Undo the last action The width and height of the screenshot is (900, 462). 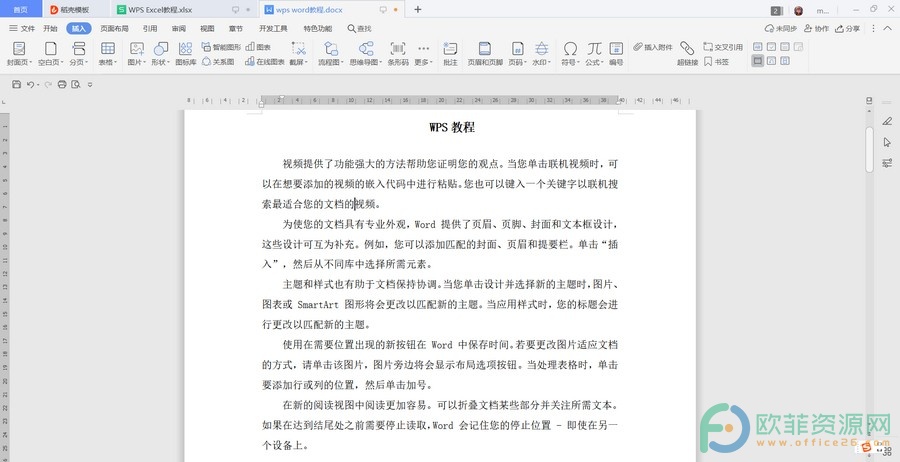30,84
